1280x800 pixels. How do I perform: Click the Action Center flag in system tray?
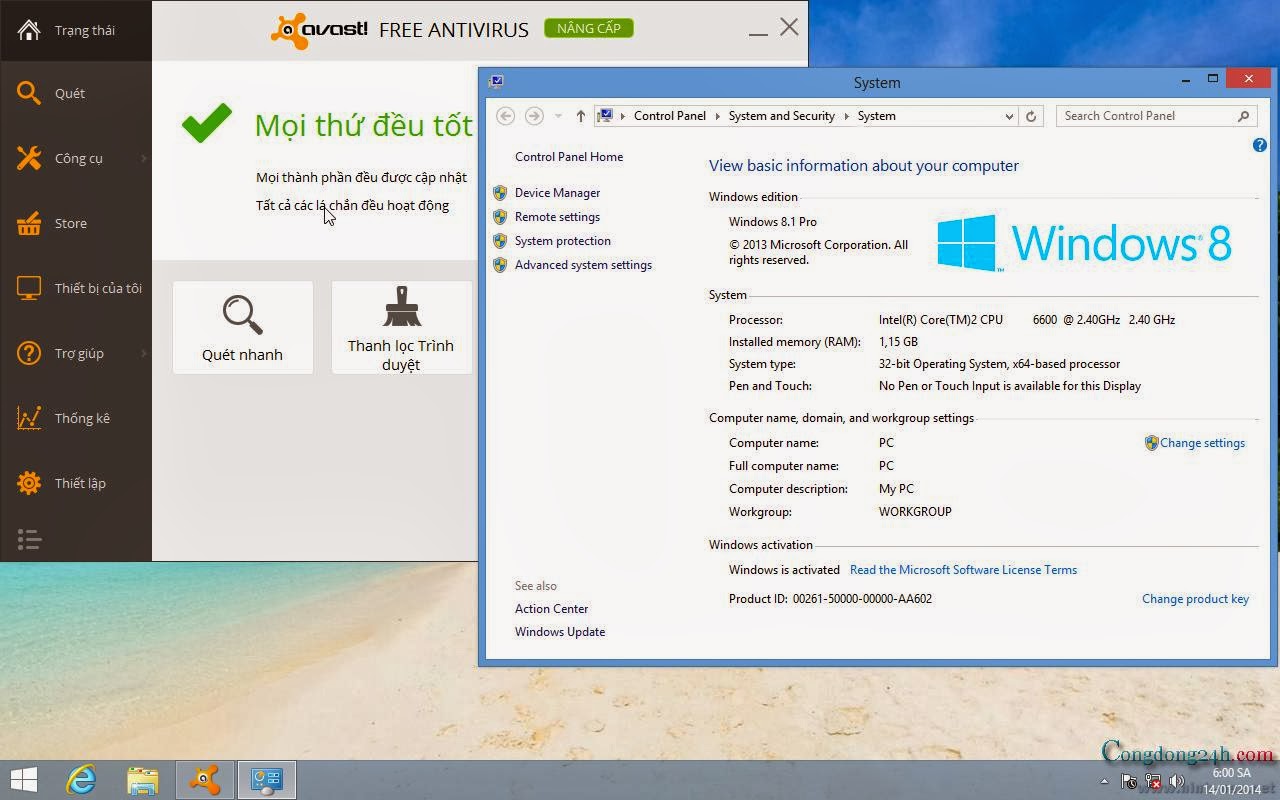tap(1129, 781)
